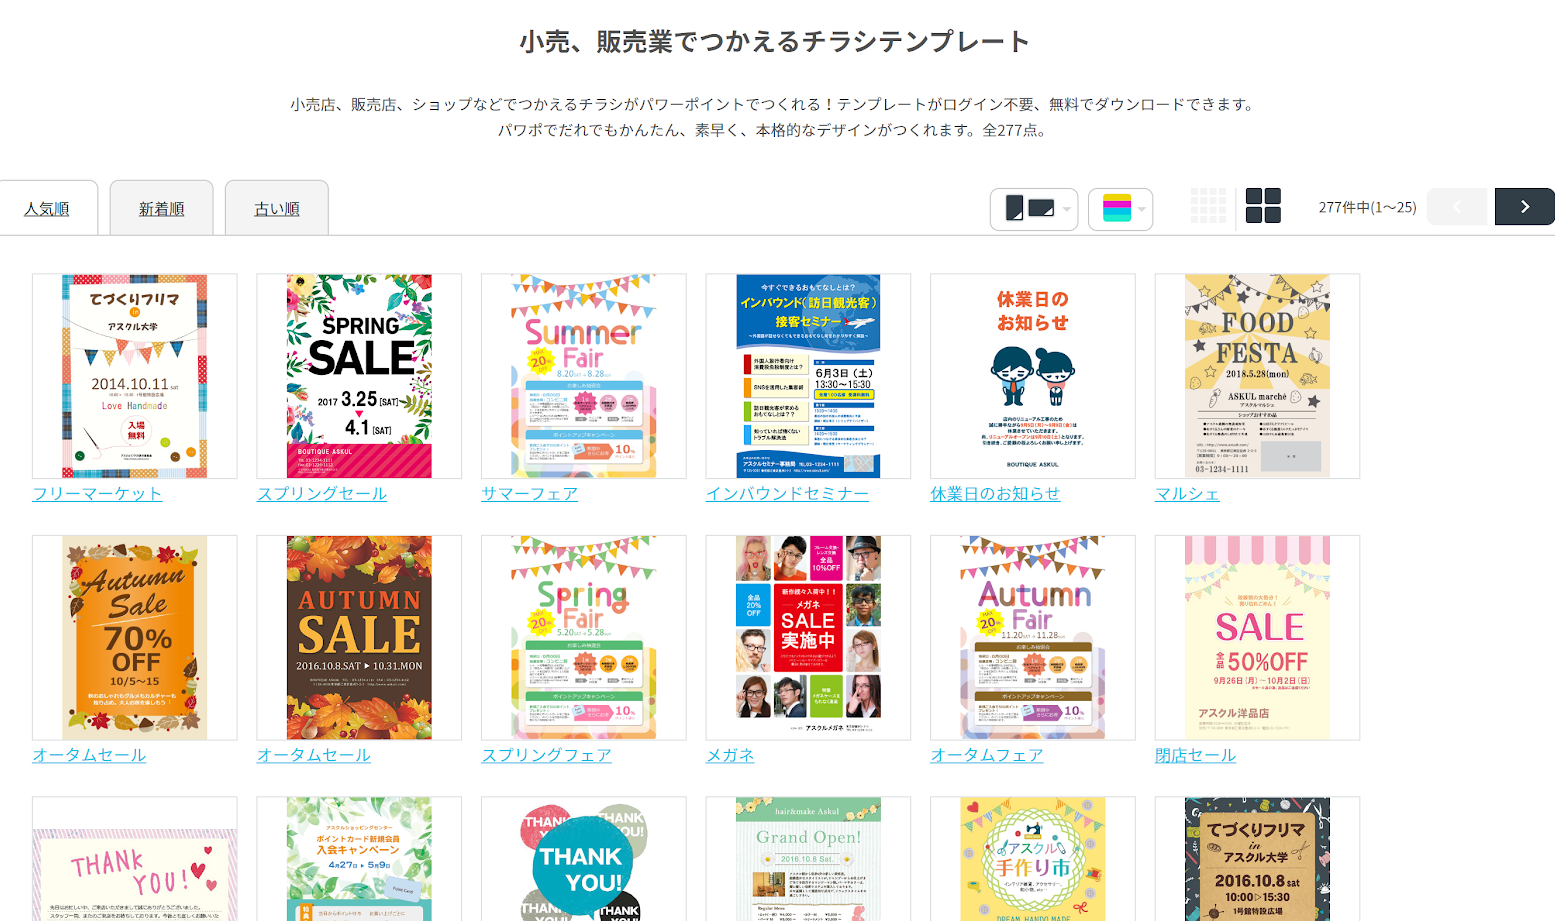Select large four-tile grid view icon

pos(1263,206)
